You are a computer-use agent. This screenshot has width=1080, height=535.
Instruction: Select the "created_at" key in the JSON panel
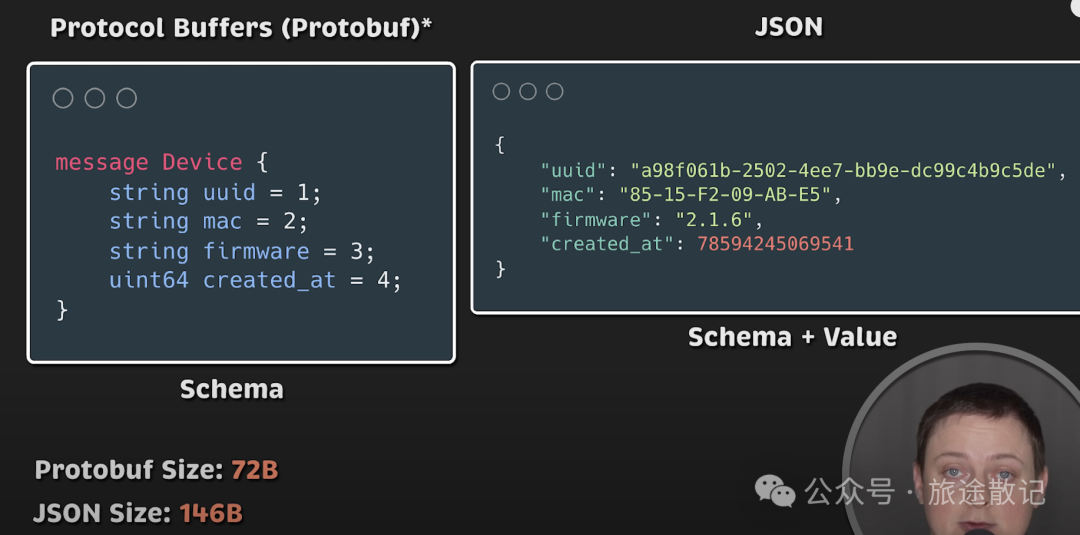coord(607,244)
